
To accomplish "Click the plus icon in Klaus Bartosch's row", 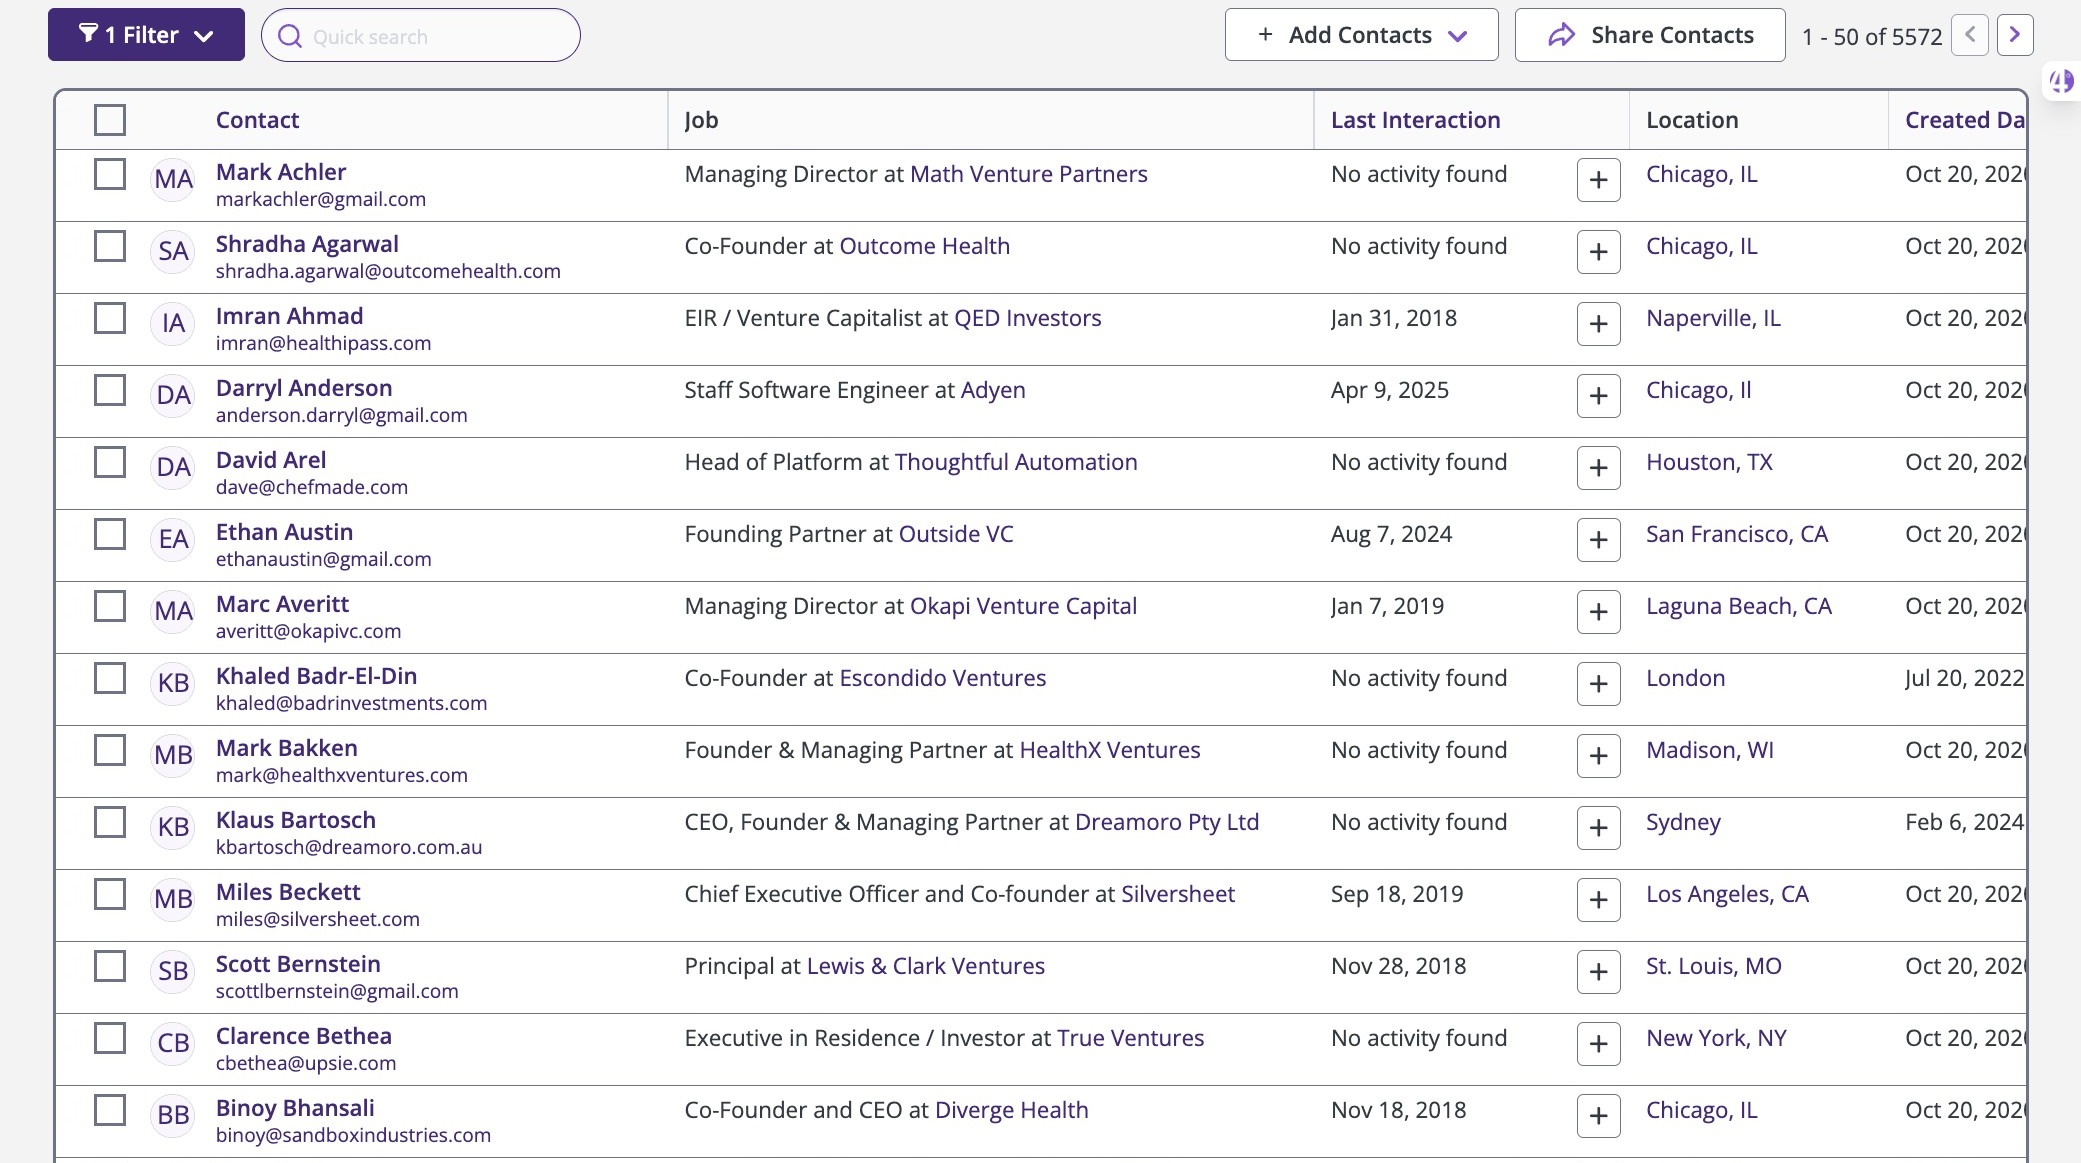I will [x=1598, y=828].
